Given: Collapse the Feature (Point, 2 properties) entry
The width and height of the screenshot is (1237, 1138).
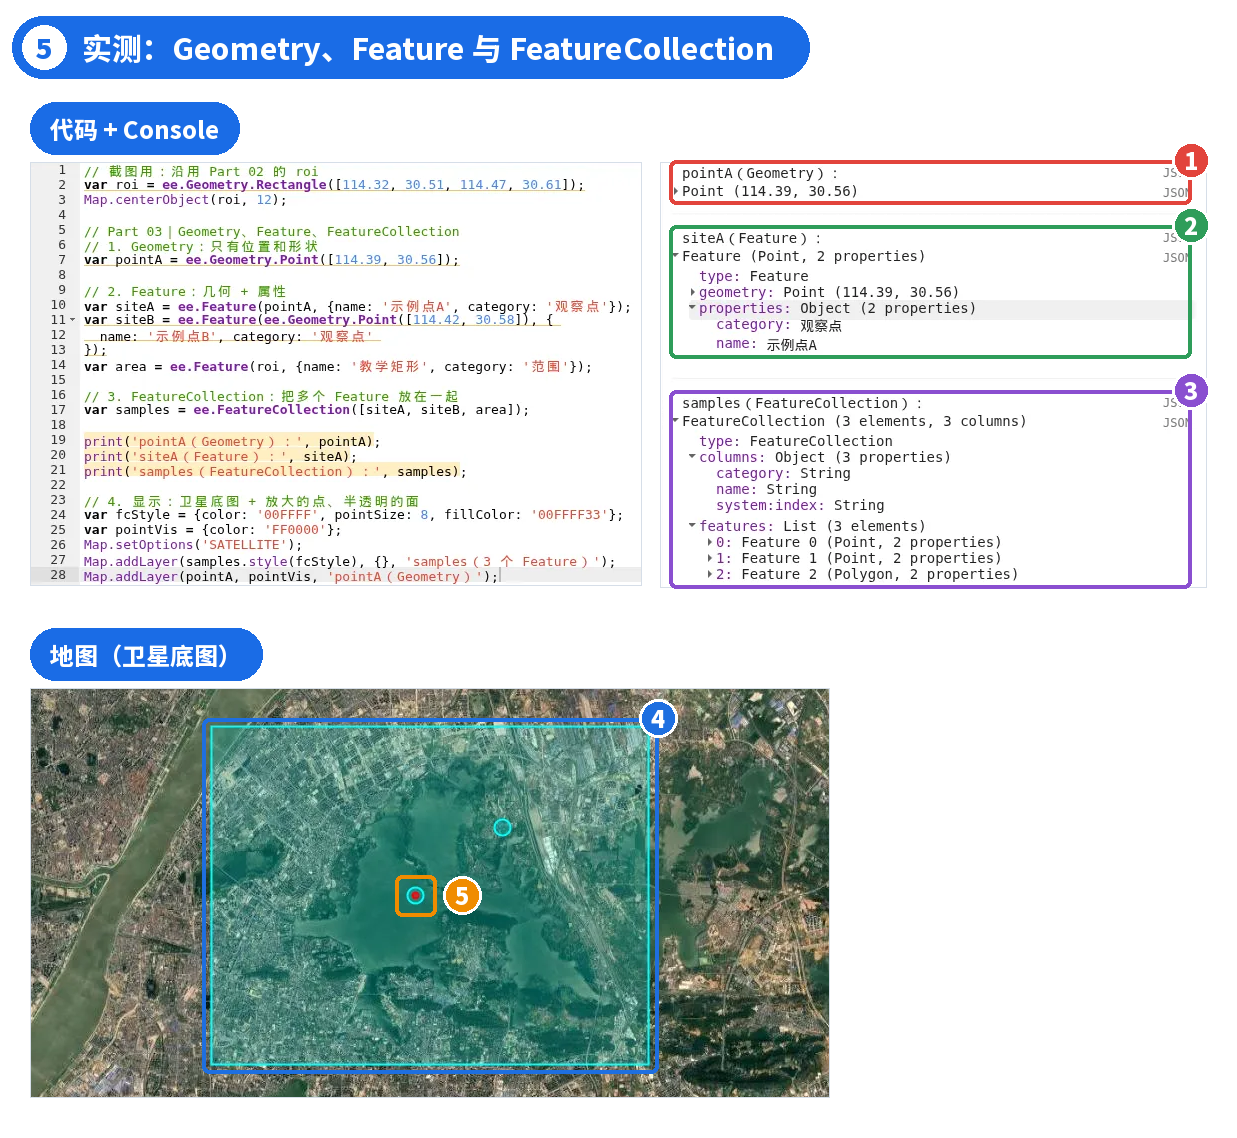Looking at the screenshot, I should point(676,256).
